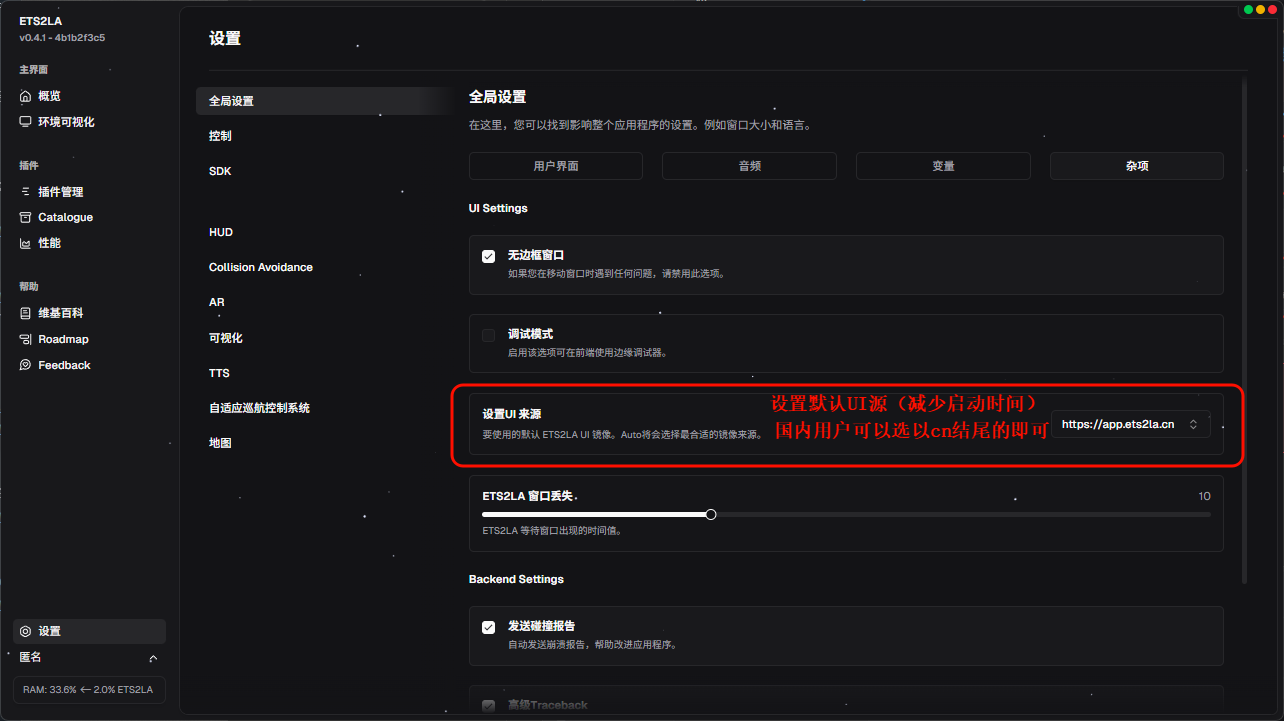1284x721 pixels.
Task: Switch to the 杂项 tab
Action: pos(1136,166)
